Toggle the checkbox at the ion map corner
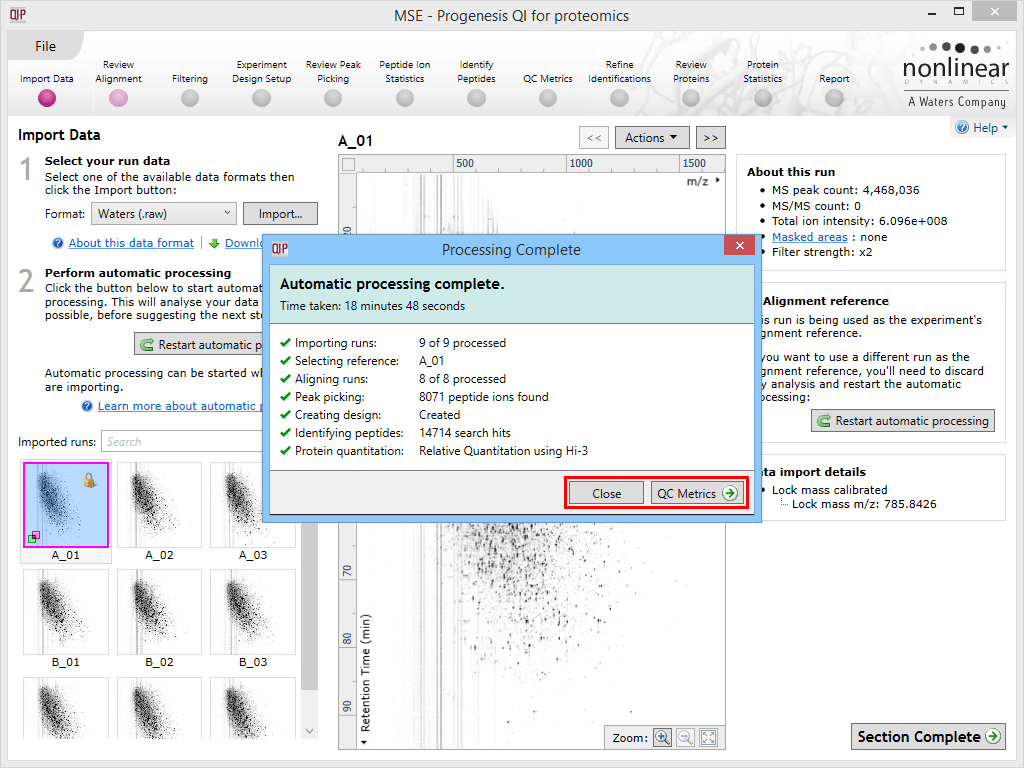This screenshot has width=1024, height=768. click(349, 164)
